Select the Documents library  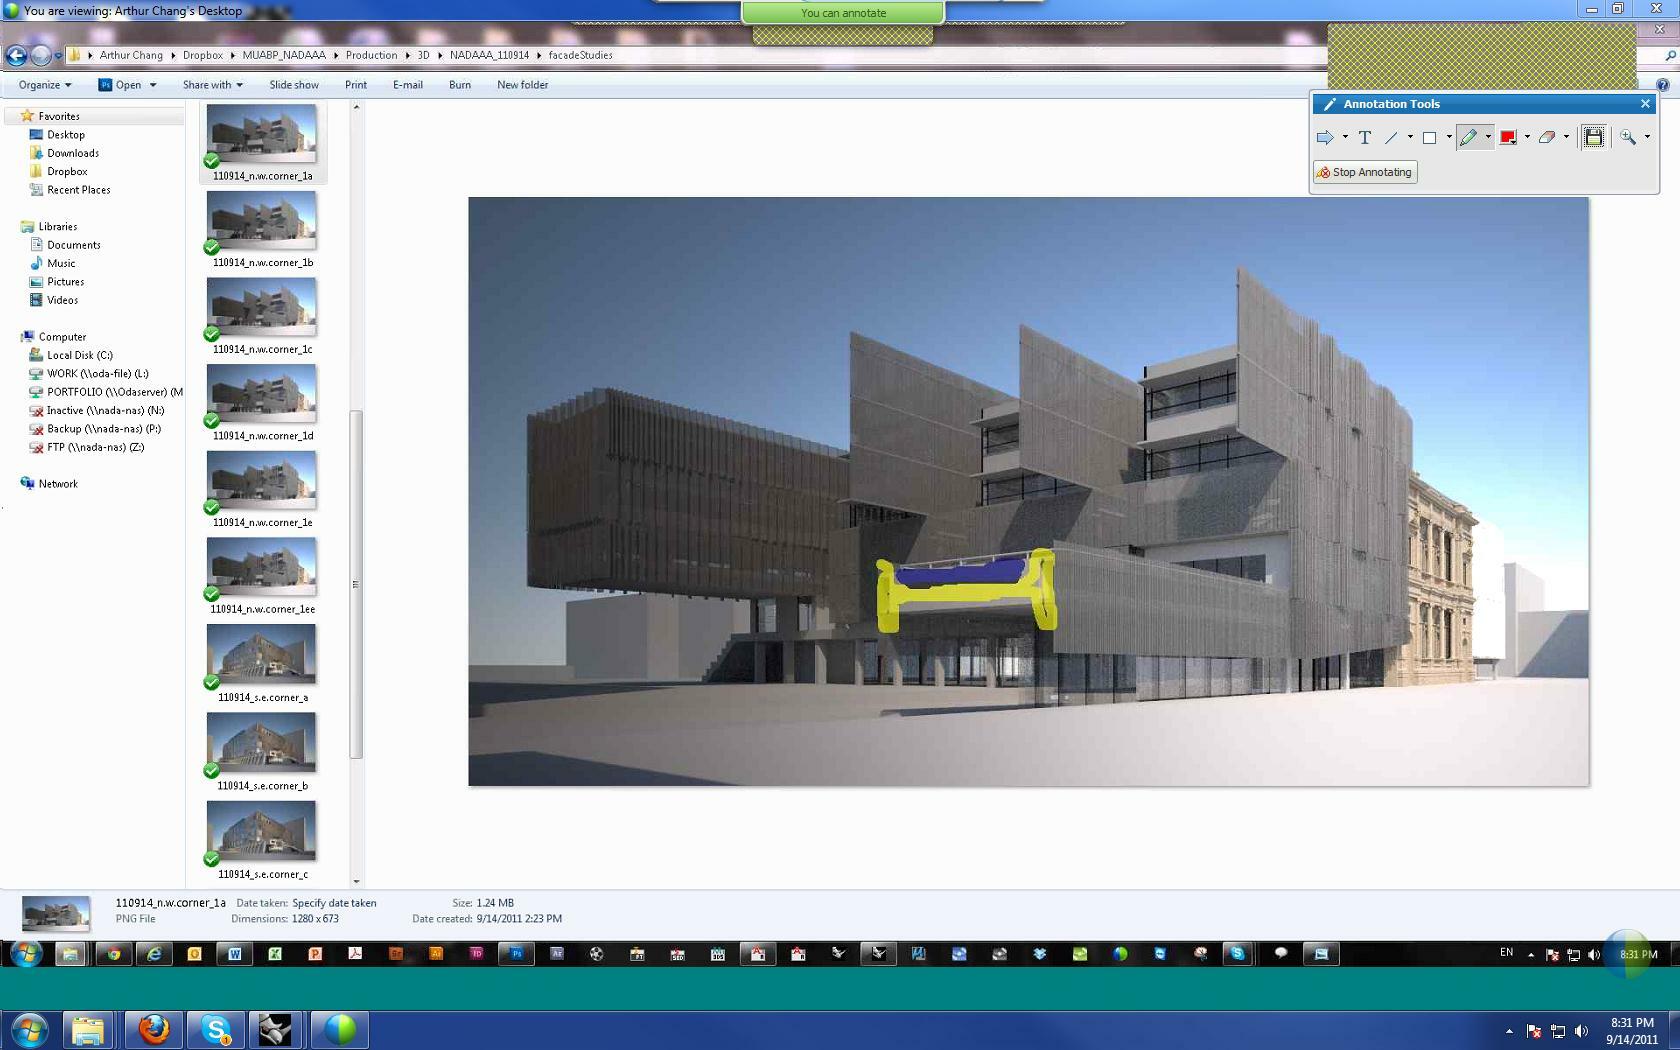tap(73, 245)
